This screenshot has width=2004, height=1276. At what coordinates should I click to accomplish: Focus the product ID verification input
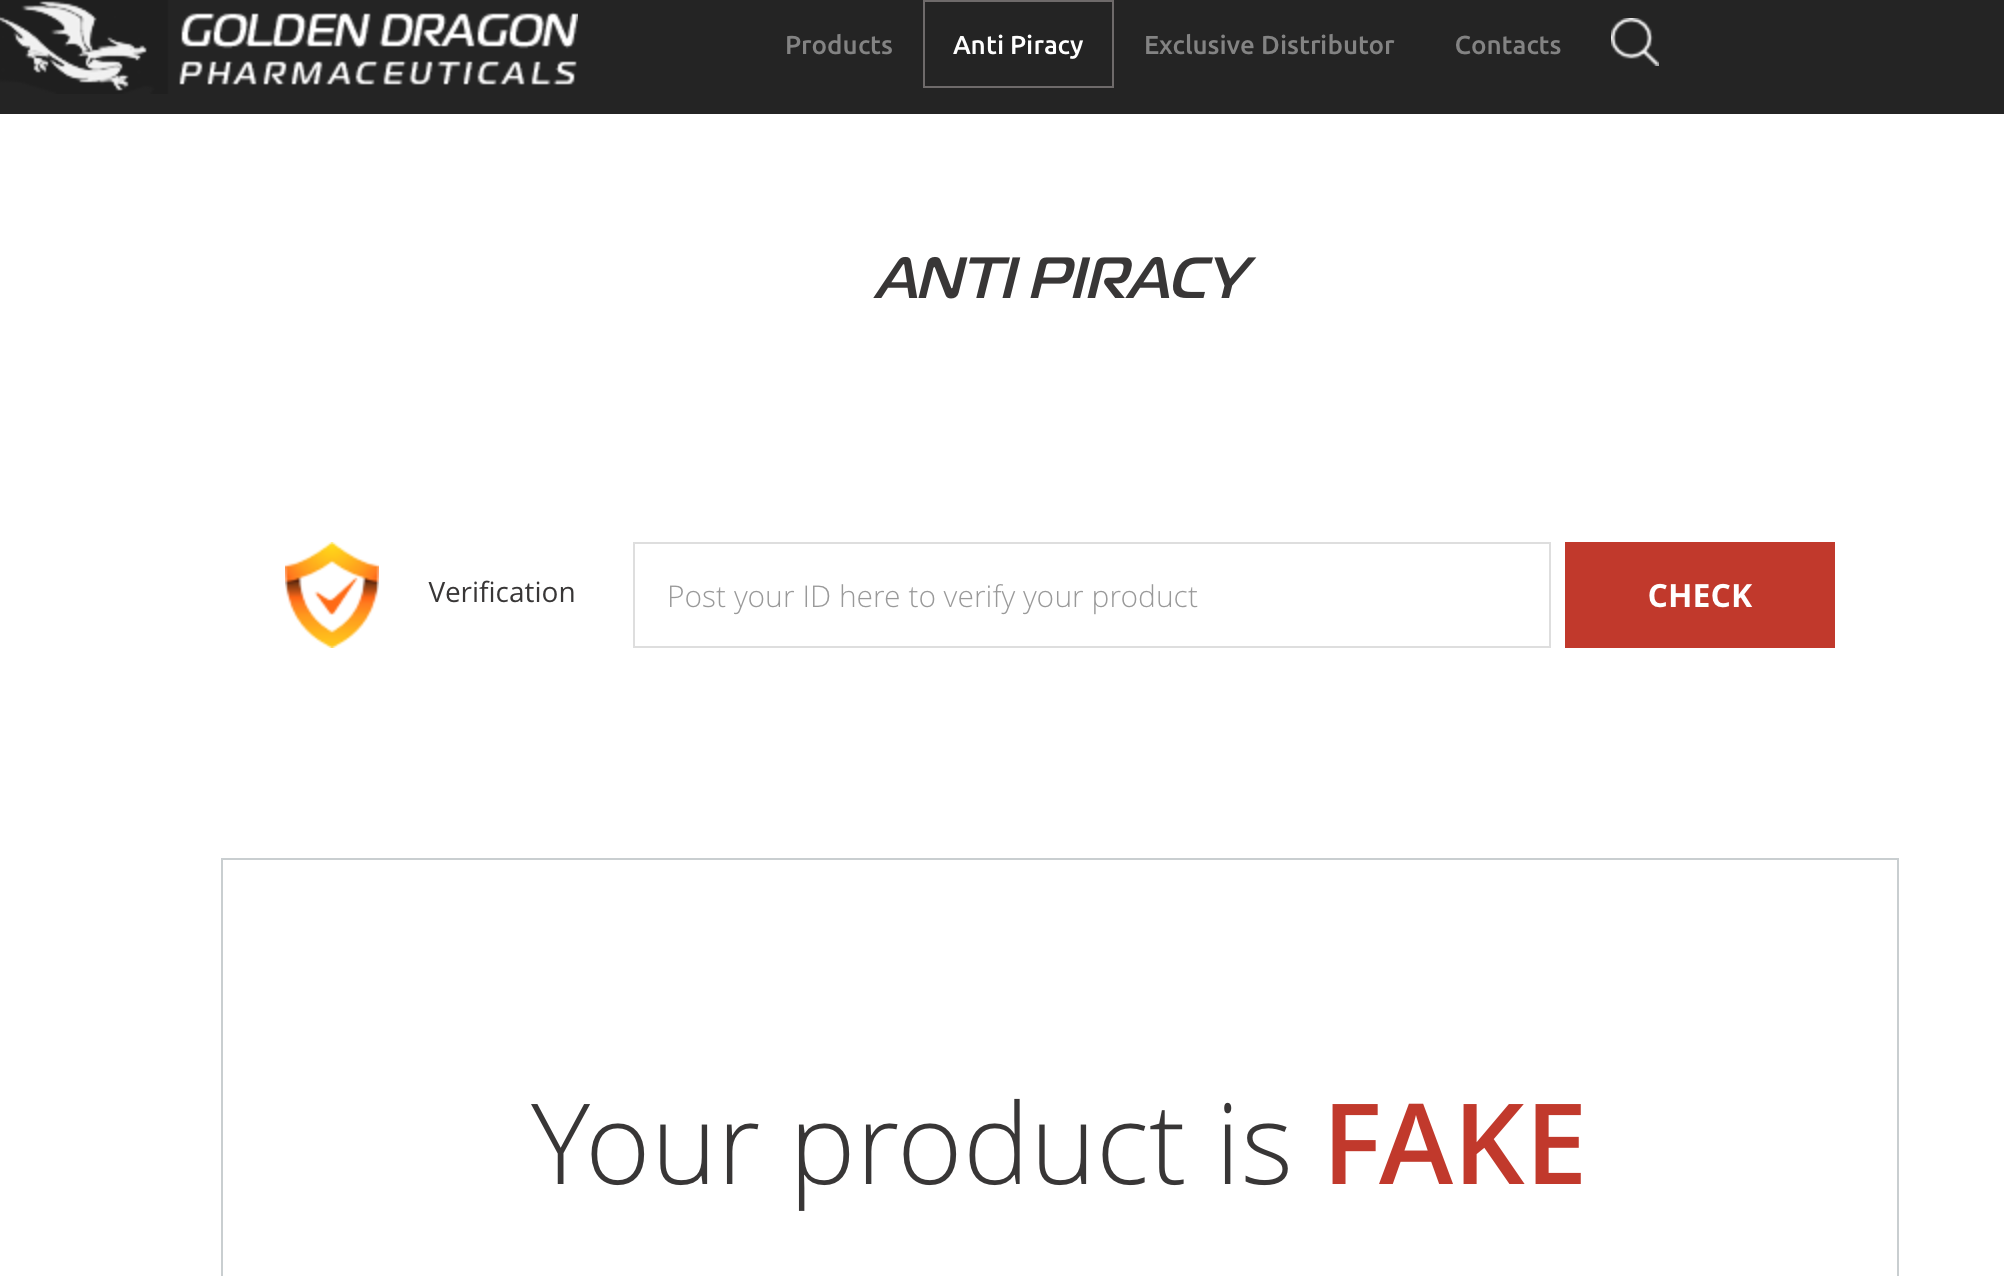pyautogui.click(x=1091, y=595)
